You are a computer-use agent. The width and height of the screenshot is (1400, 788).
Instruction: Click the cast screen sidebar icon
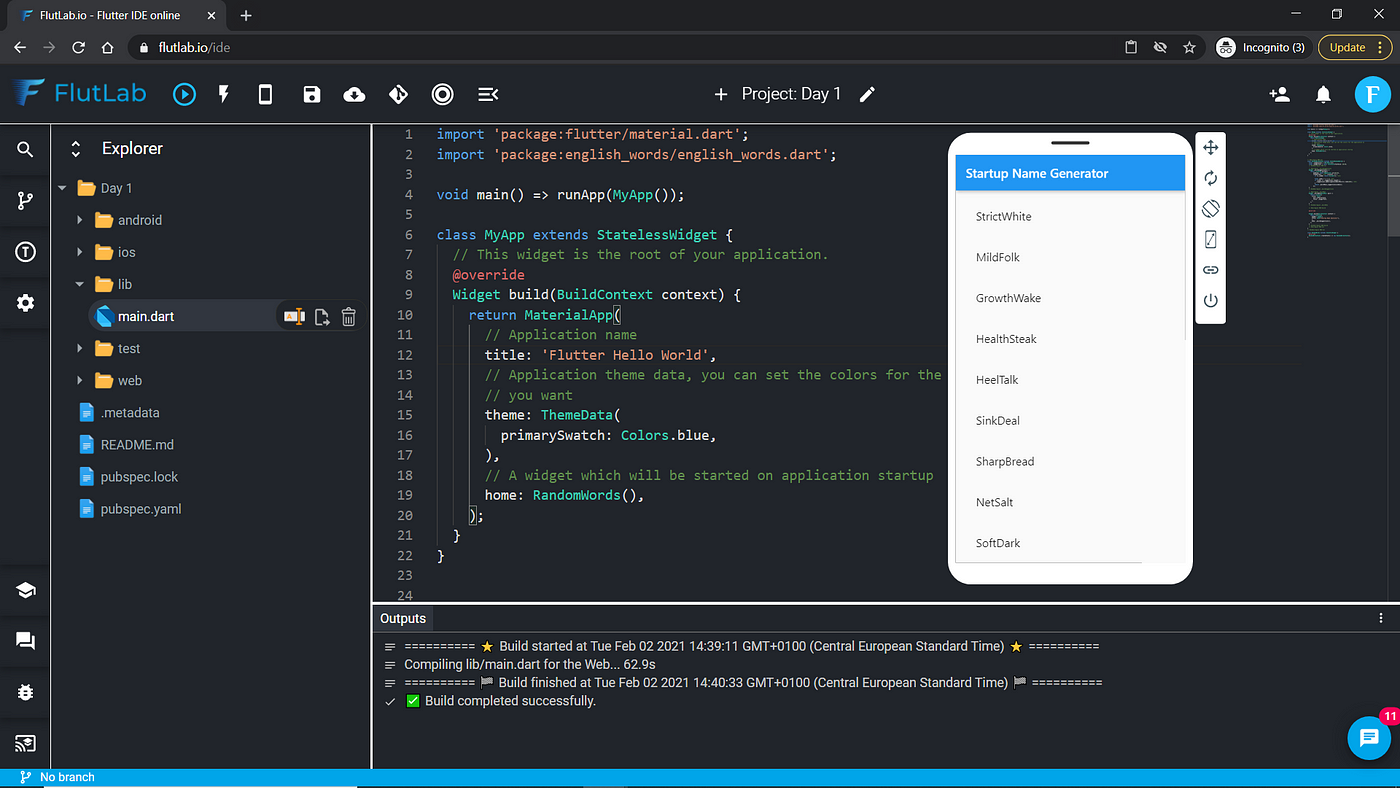(26, 743)
